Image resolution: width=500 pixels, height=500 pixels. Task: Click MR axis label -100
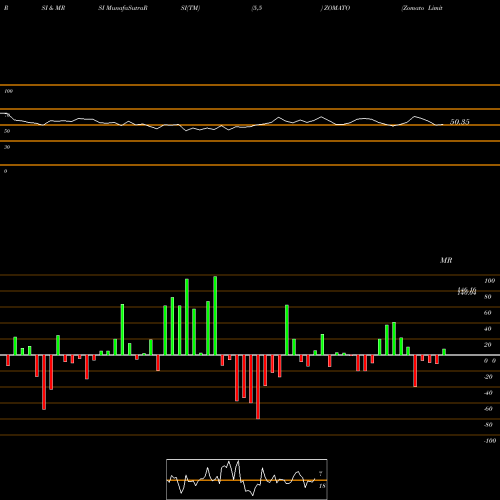point(490,441)
